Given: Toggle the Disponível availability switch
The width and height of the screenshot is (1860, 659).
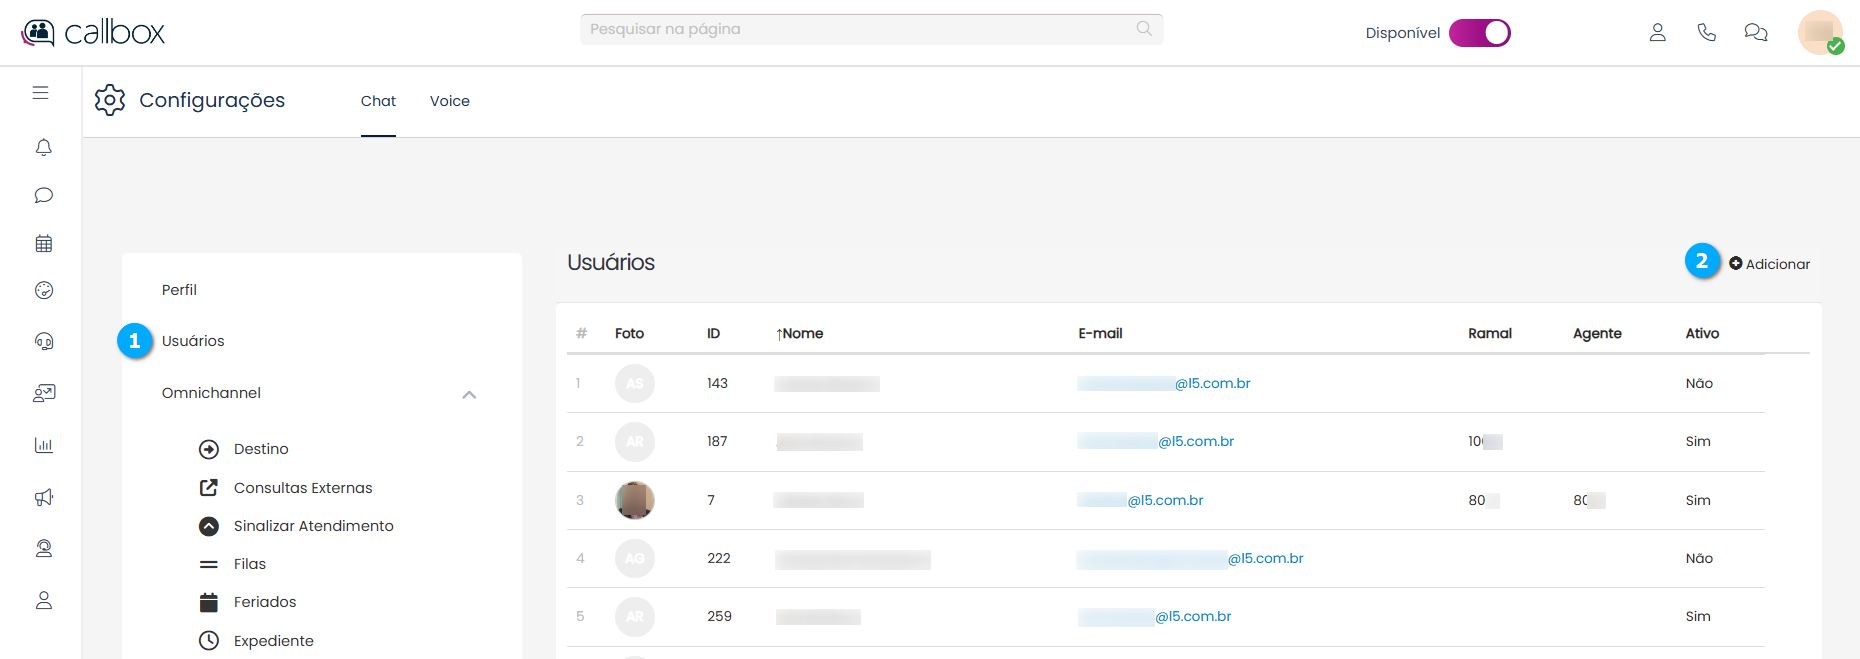Looking at the screenshot, I should (1479, 33).
